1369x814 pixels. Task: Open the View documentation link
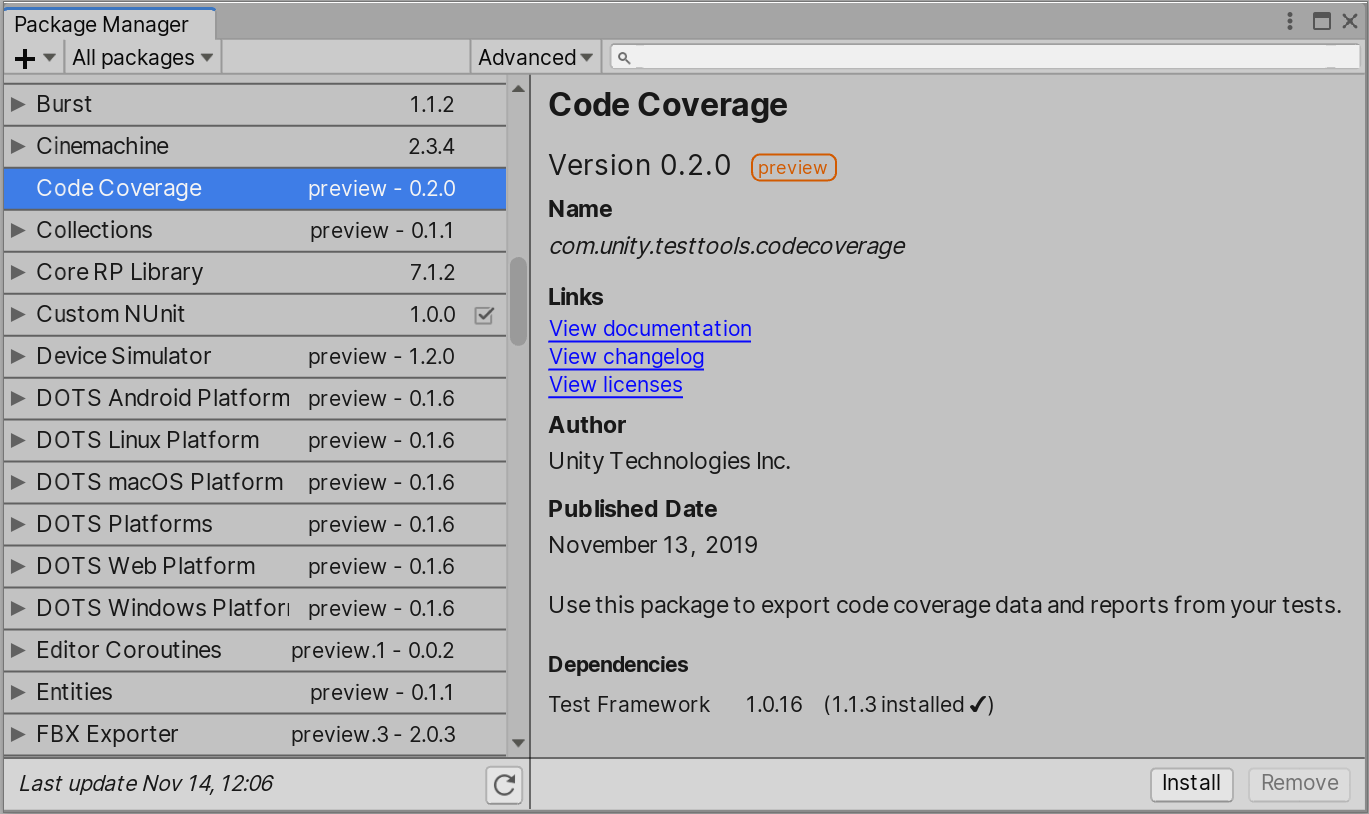(x=650, y=329)
